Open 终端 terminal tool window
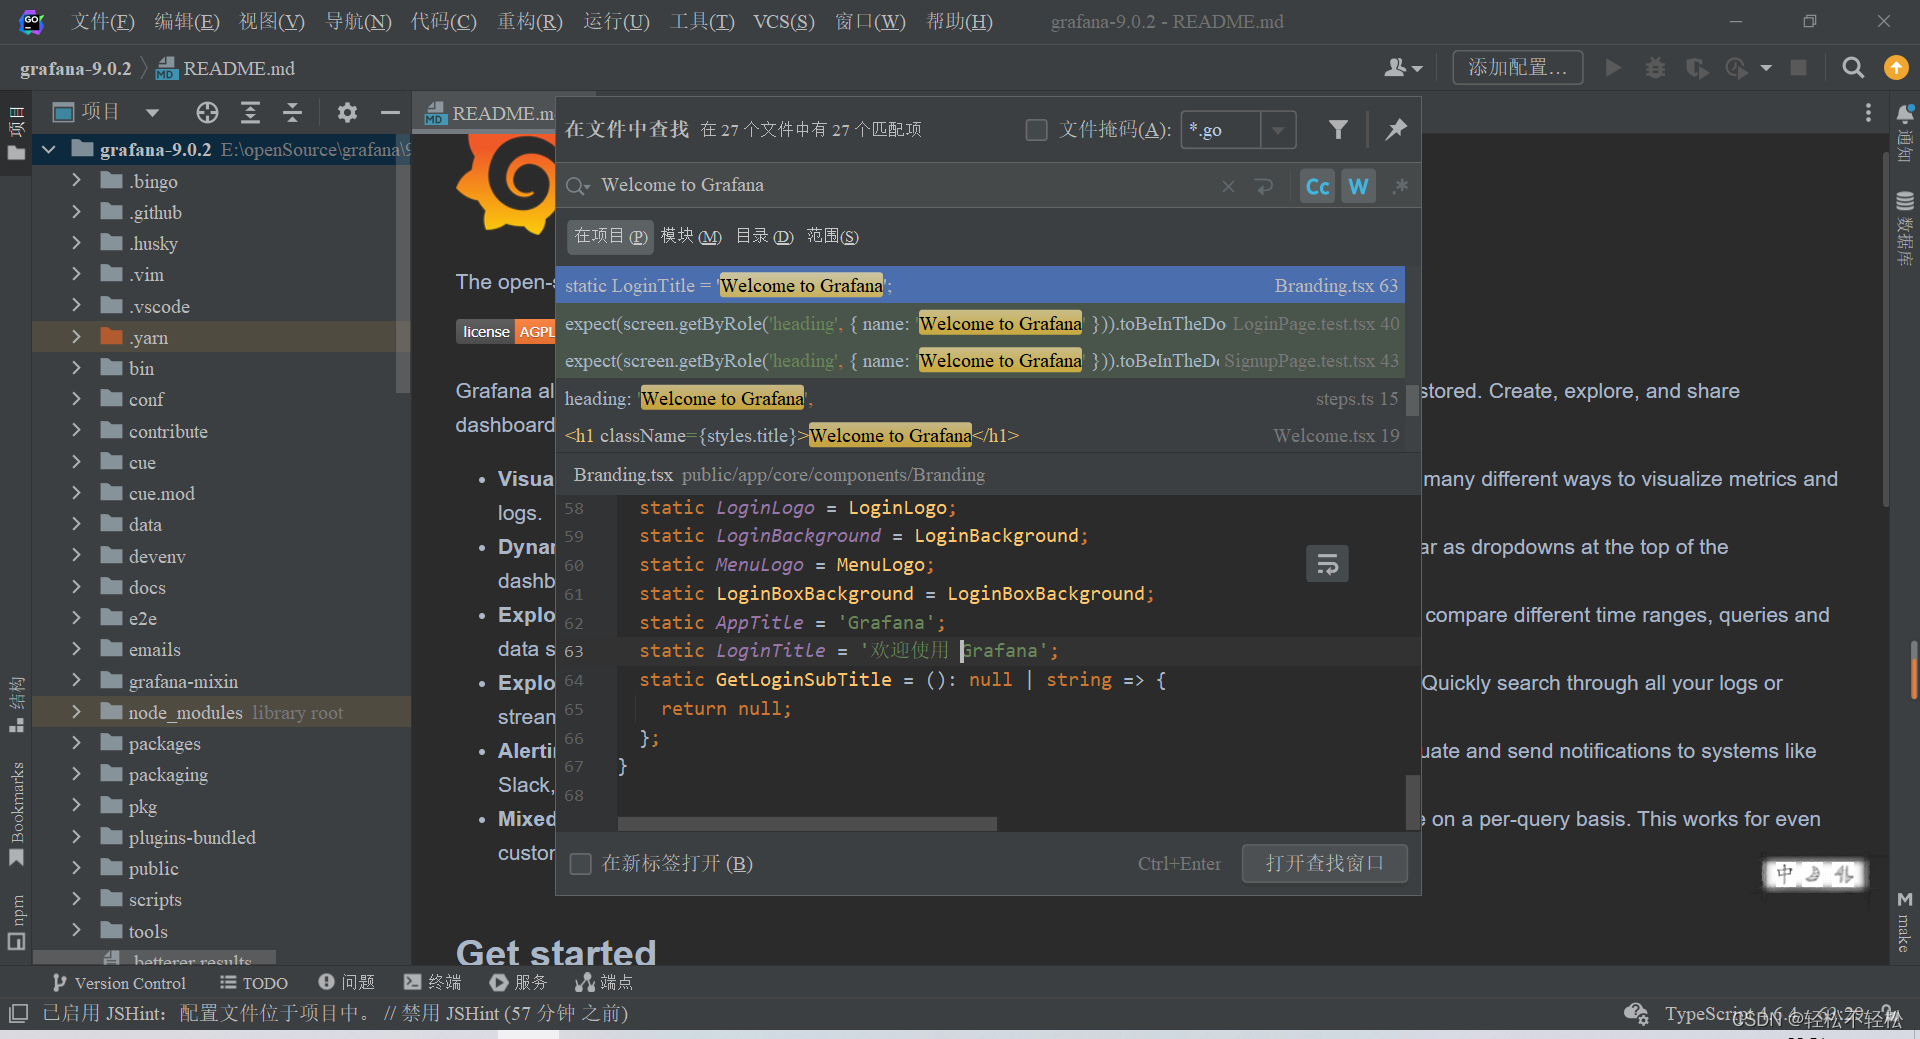The width and height of the screenshot is (1920, 1039). [432, 983]
